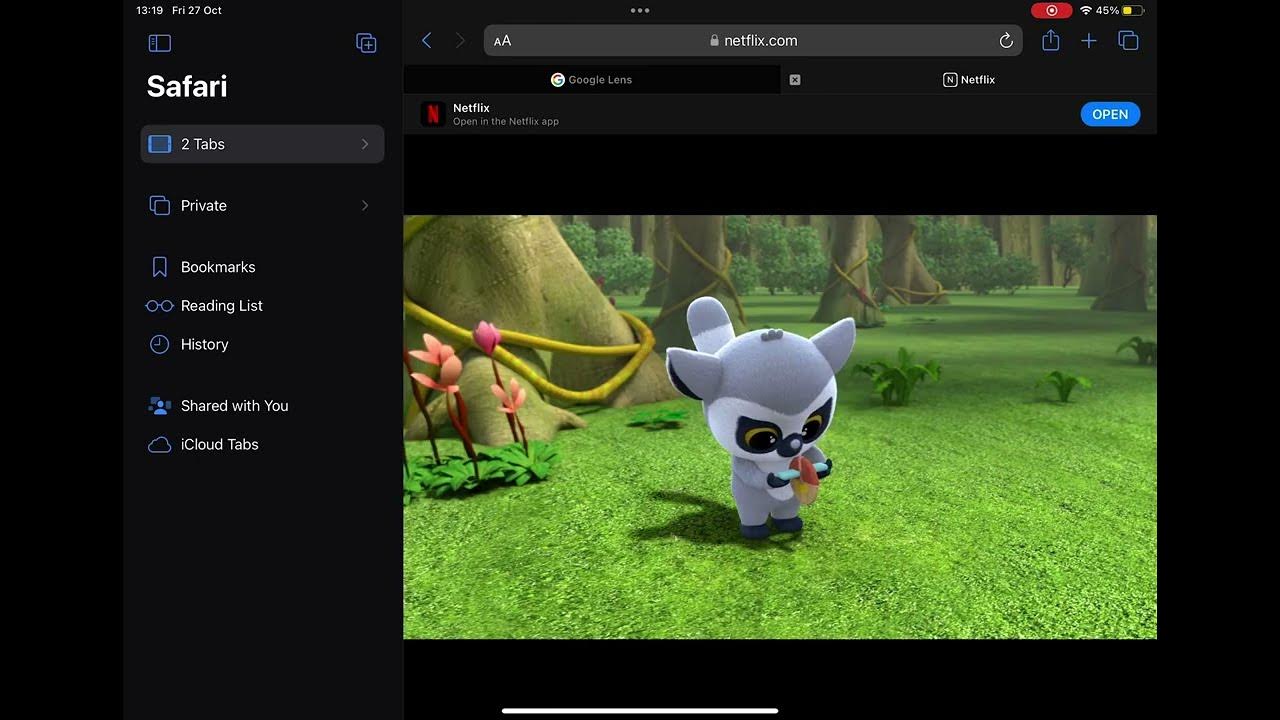
Task: Tap the 'Open in the Netflix app' text
Action: click(506, 122)
